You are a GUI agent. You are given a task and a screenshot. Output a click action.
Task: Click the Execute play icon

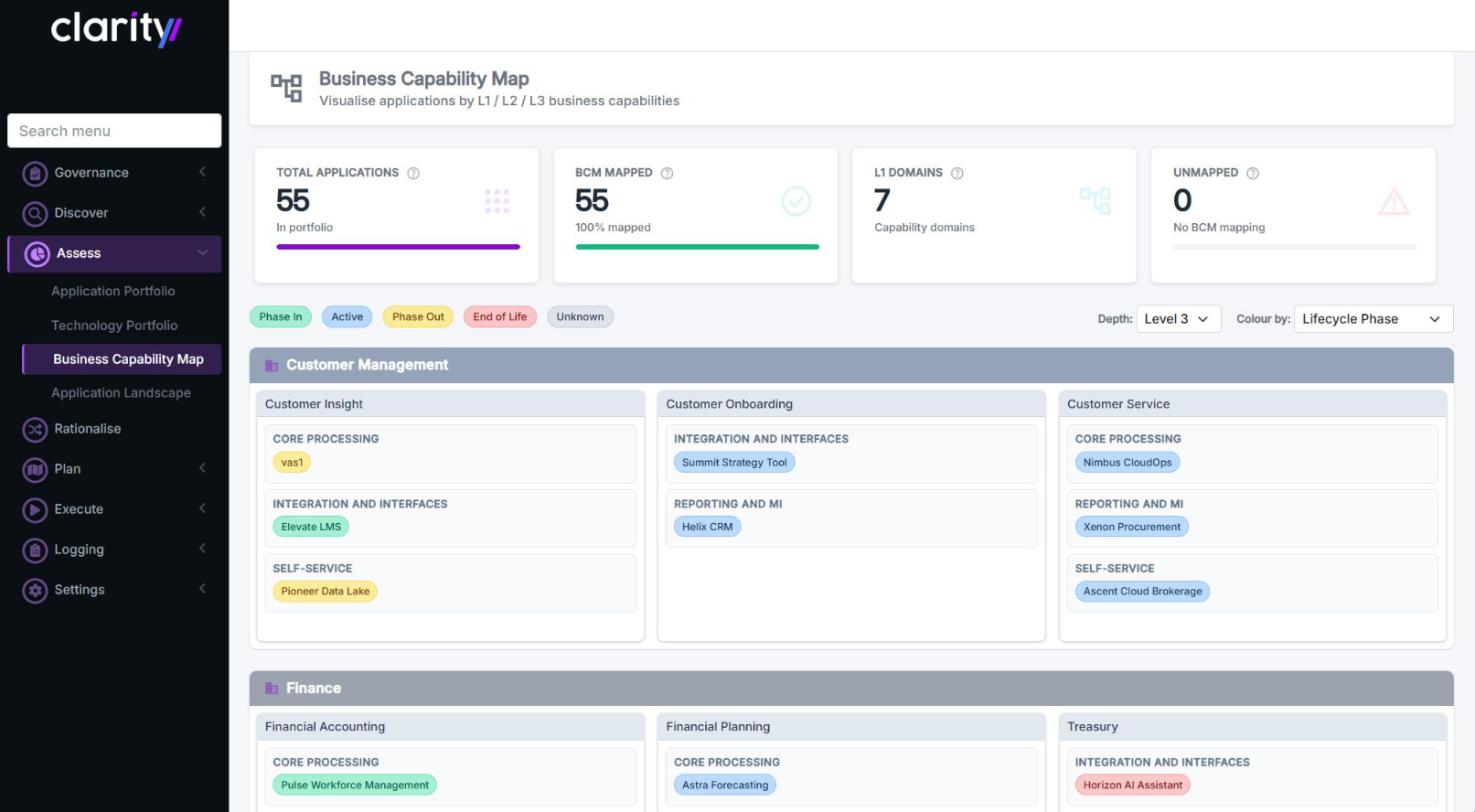[35, 510]
